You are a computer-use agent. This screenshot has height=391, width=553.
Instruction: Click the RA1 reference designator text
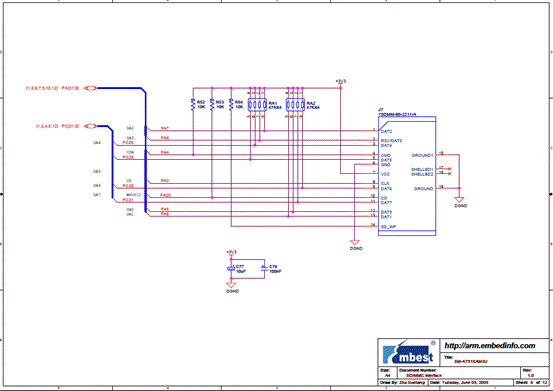(273, 103)
